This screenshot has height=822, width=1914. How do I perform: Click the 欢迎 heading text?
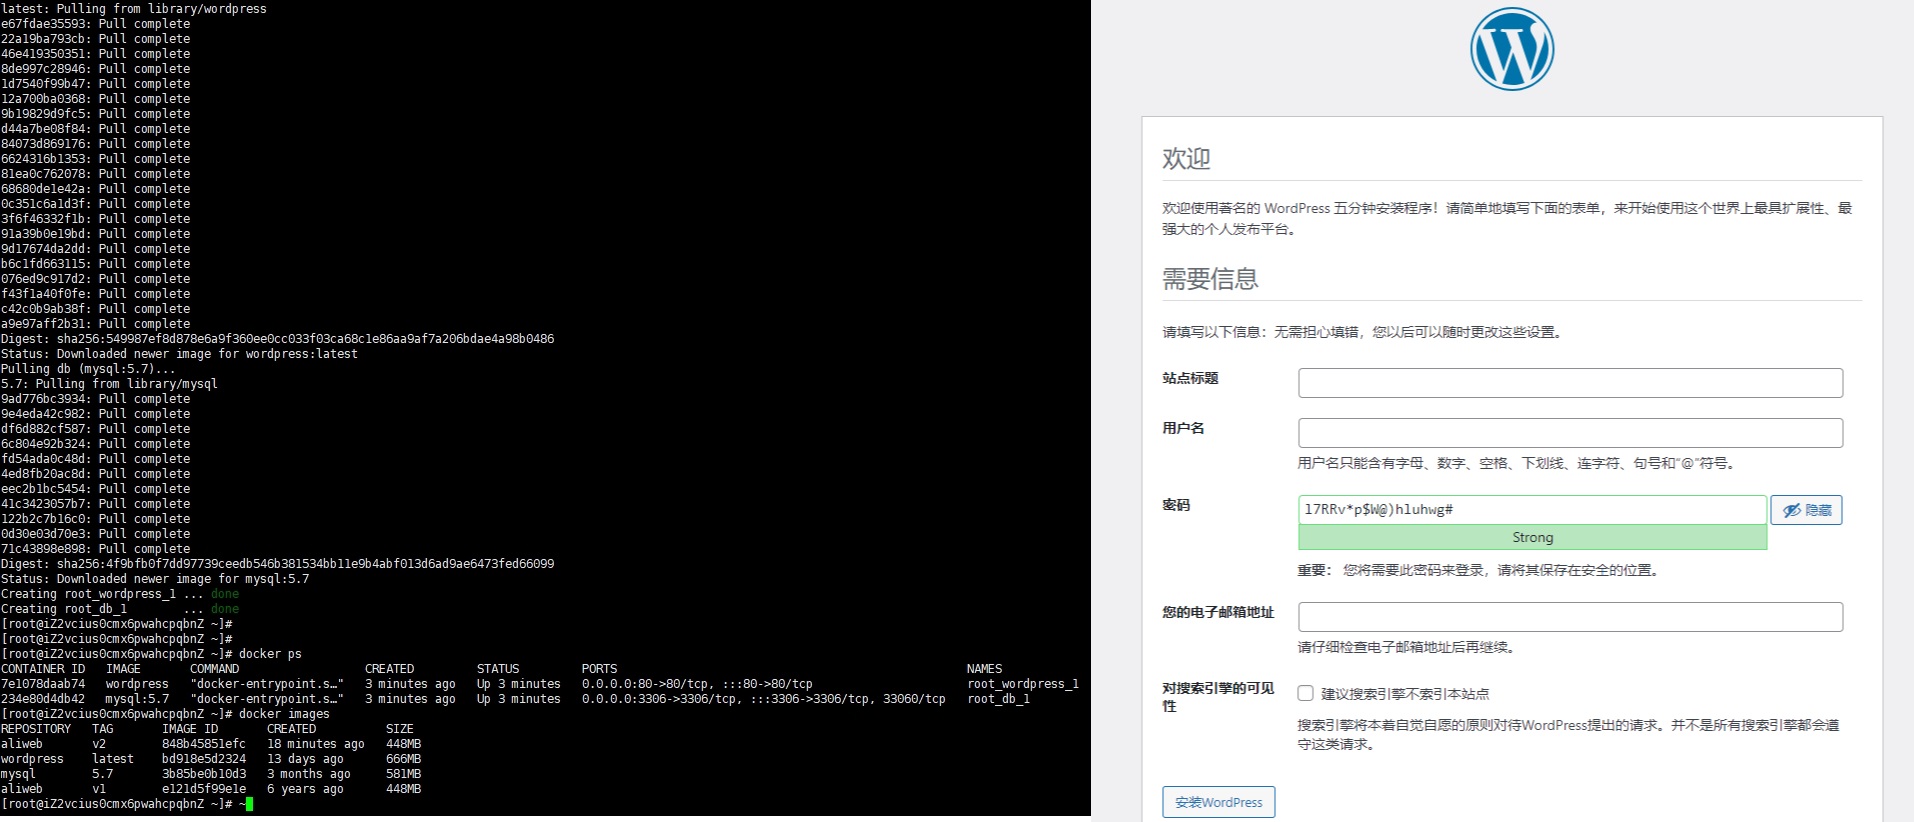point(1186,158)
